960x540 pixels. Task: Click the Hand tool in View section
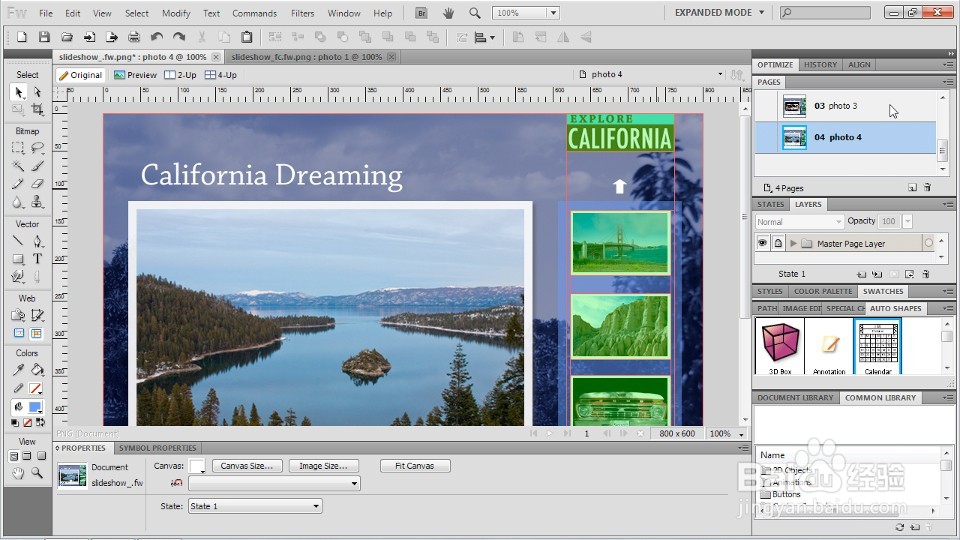coord(18,473)
